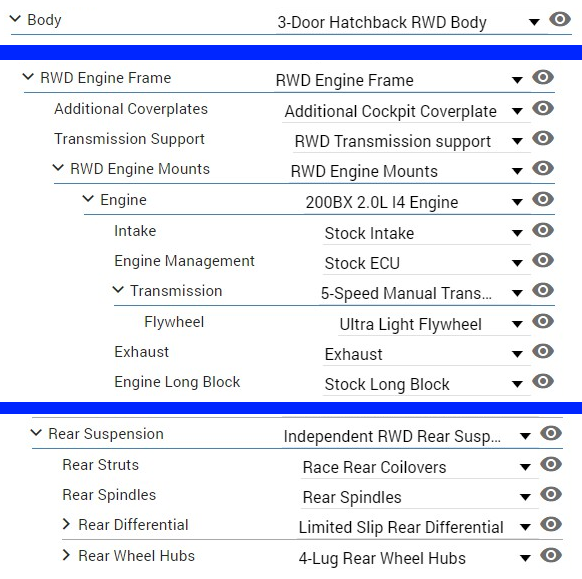Toggle eye icon for Additional Coverplates

pyautogui.click(x=543, y=108)
